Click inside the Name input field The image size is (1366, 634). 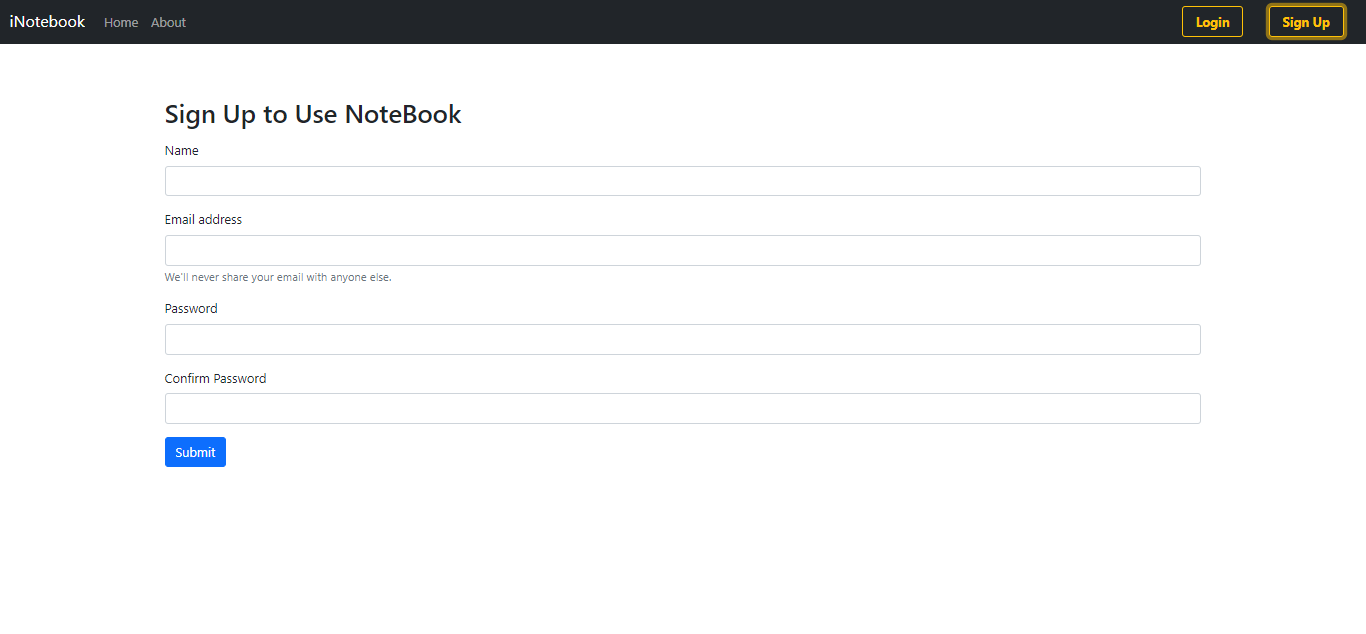(x=682, y=180)
